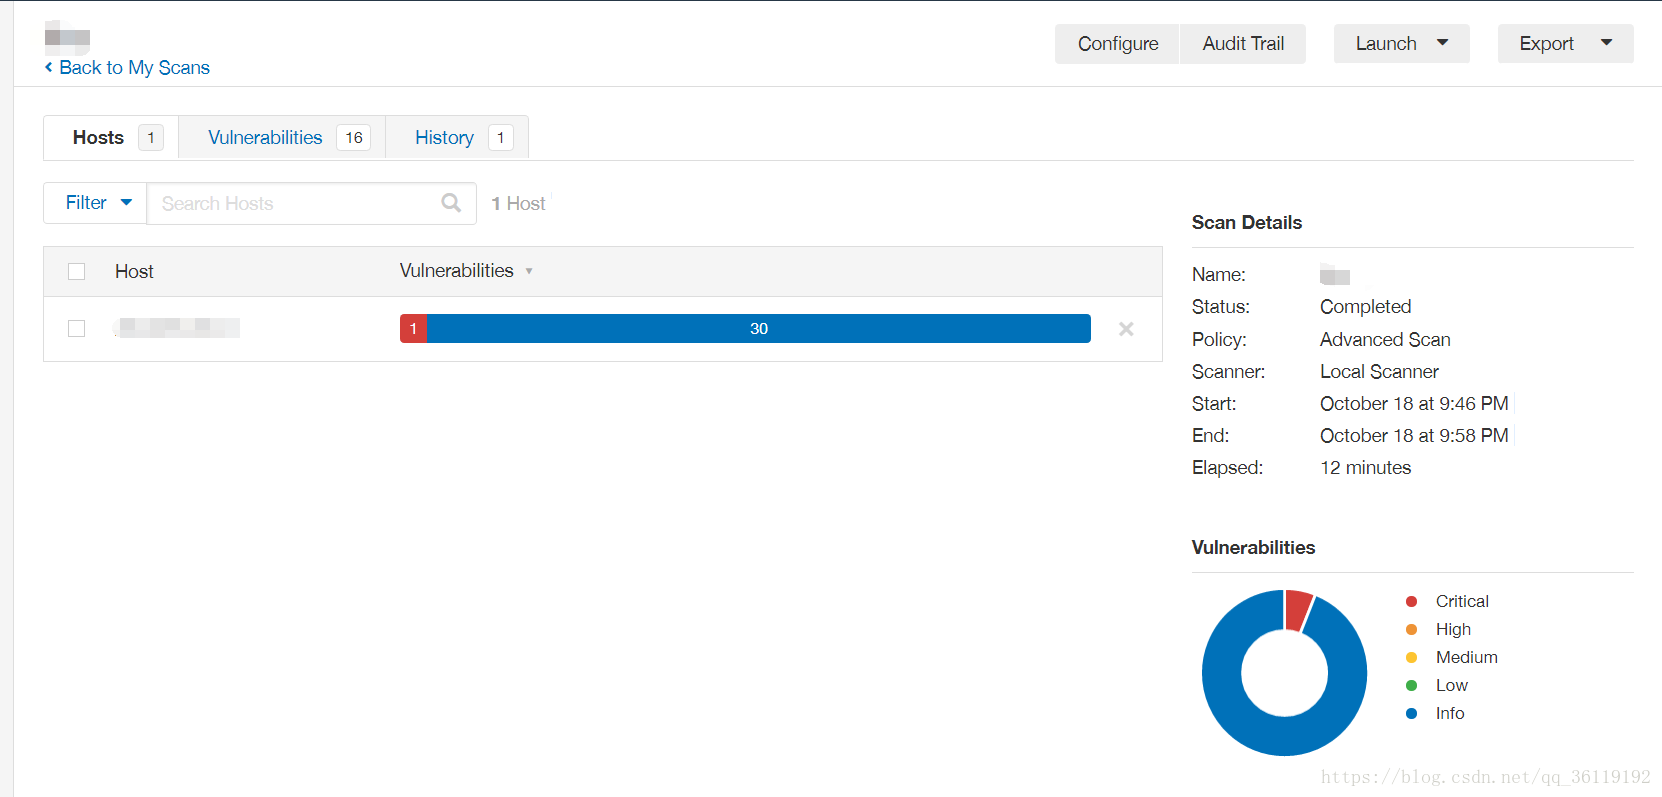
Task: Click the Host column header
Action: tap(134, 271)
